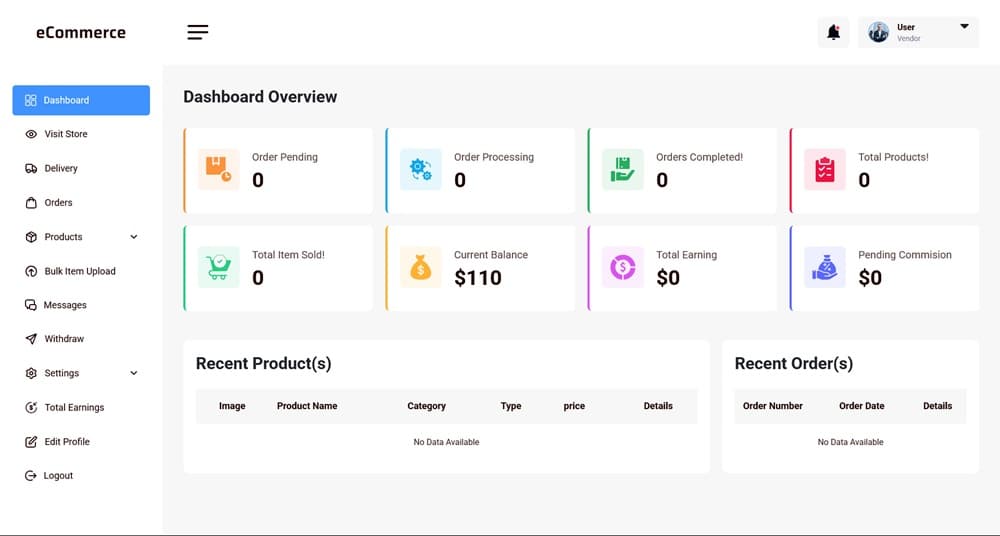The height and width of the screenshot is (536, 1000).
Task: Toggle the hamburger sidebar menu
Action: coord(198,32)
